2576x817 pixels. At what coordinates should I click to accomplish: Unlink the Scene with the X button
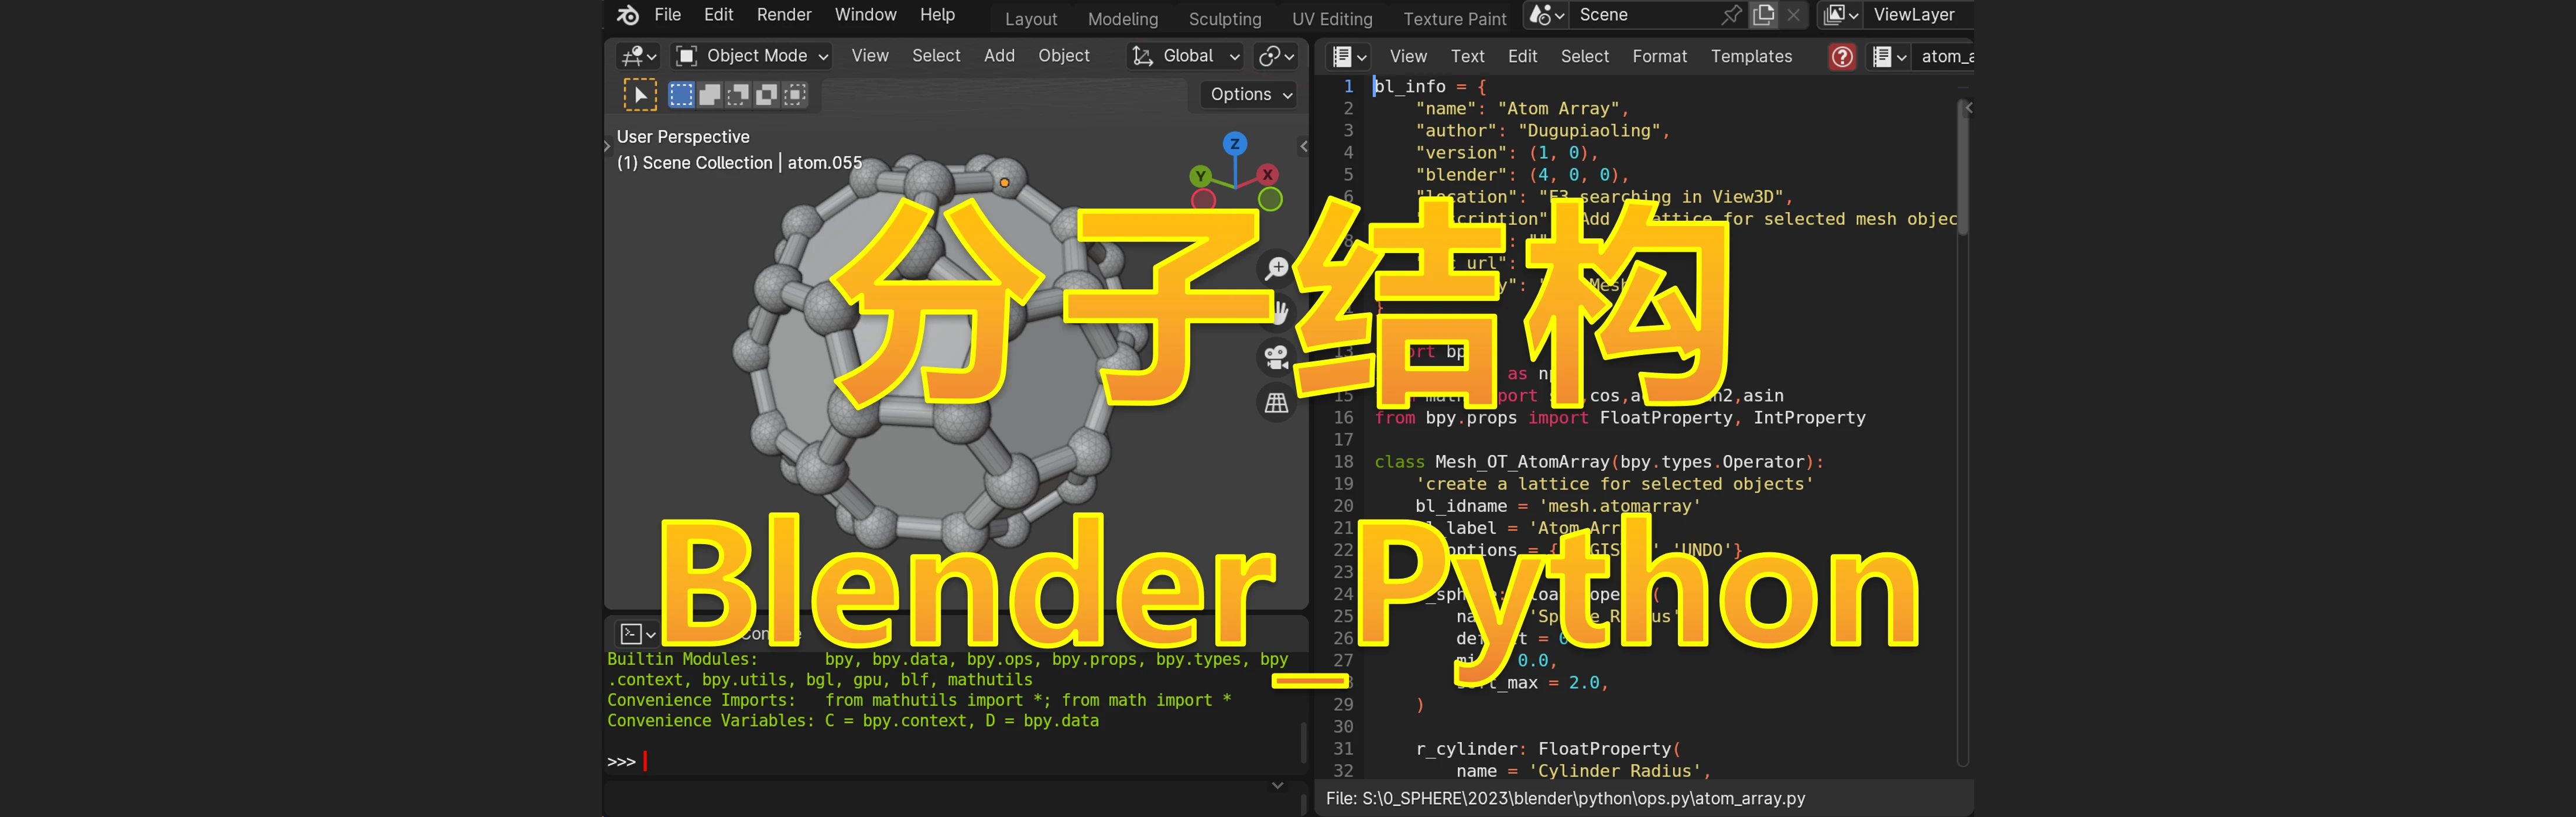[x=1793, y=14]
